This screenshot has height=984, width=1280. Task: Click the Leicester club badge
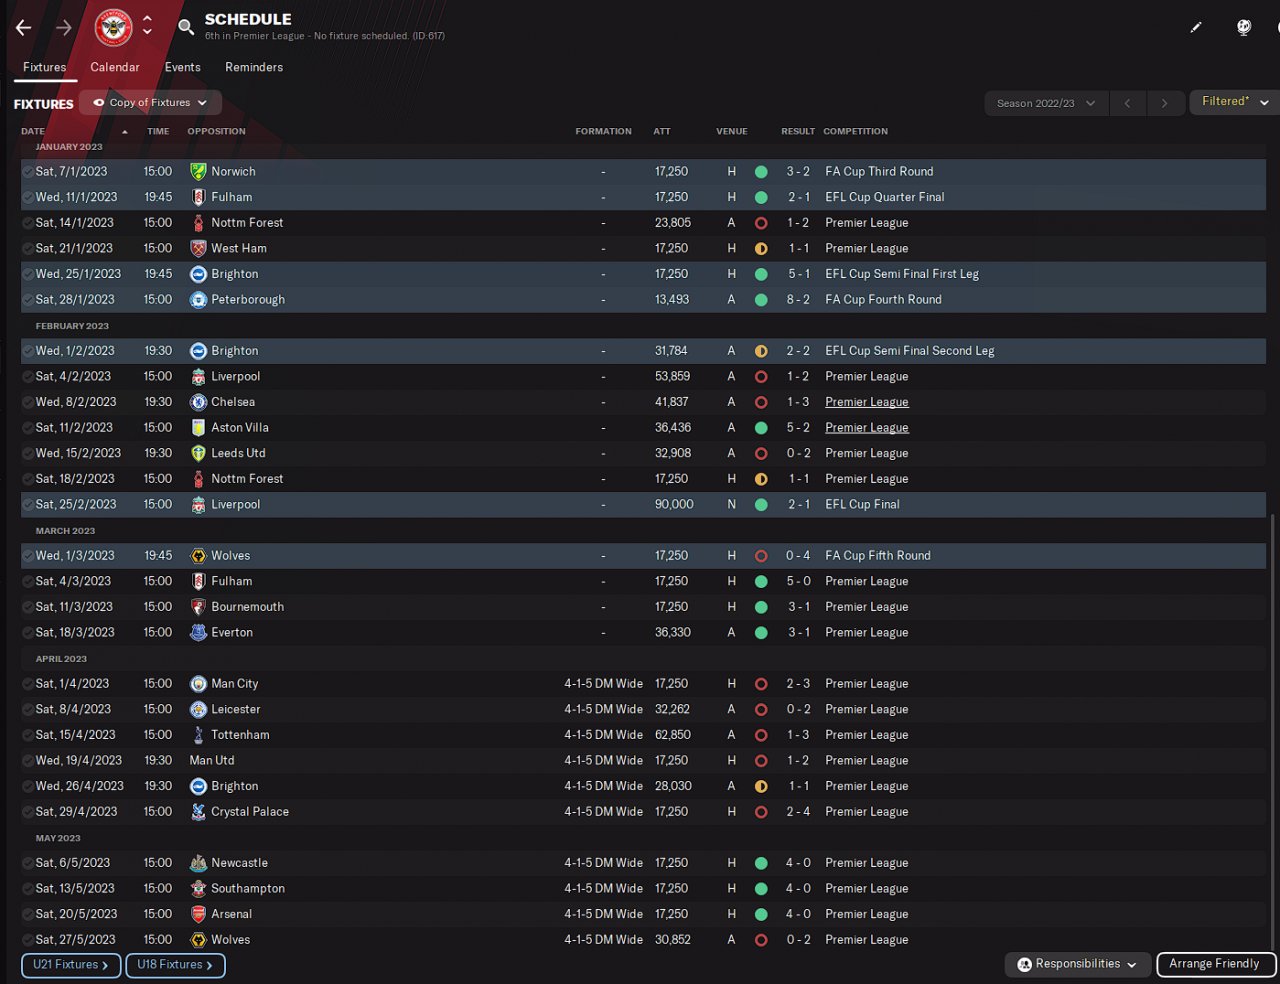[x=198, y=710]
